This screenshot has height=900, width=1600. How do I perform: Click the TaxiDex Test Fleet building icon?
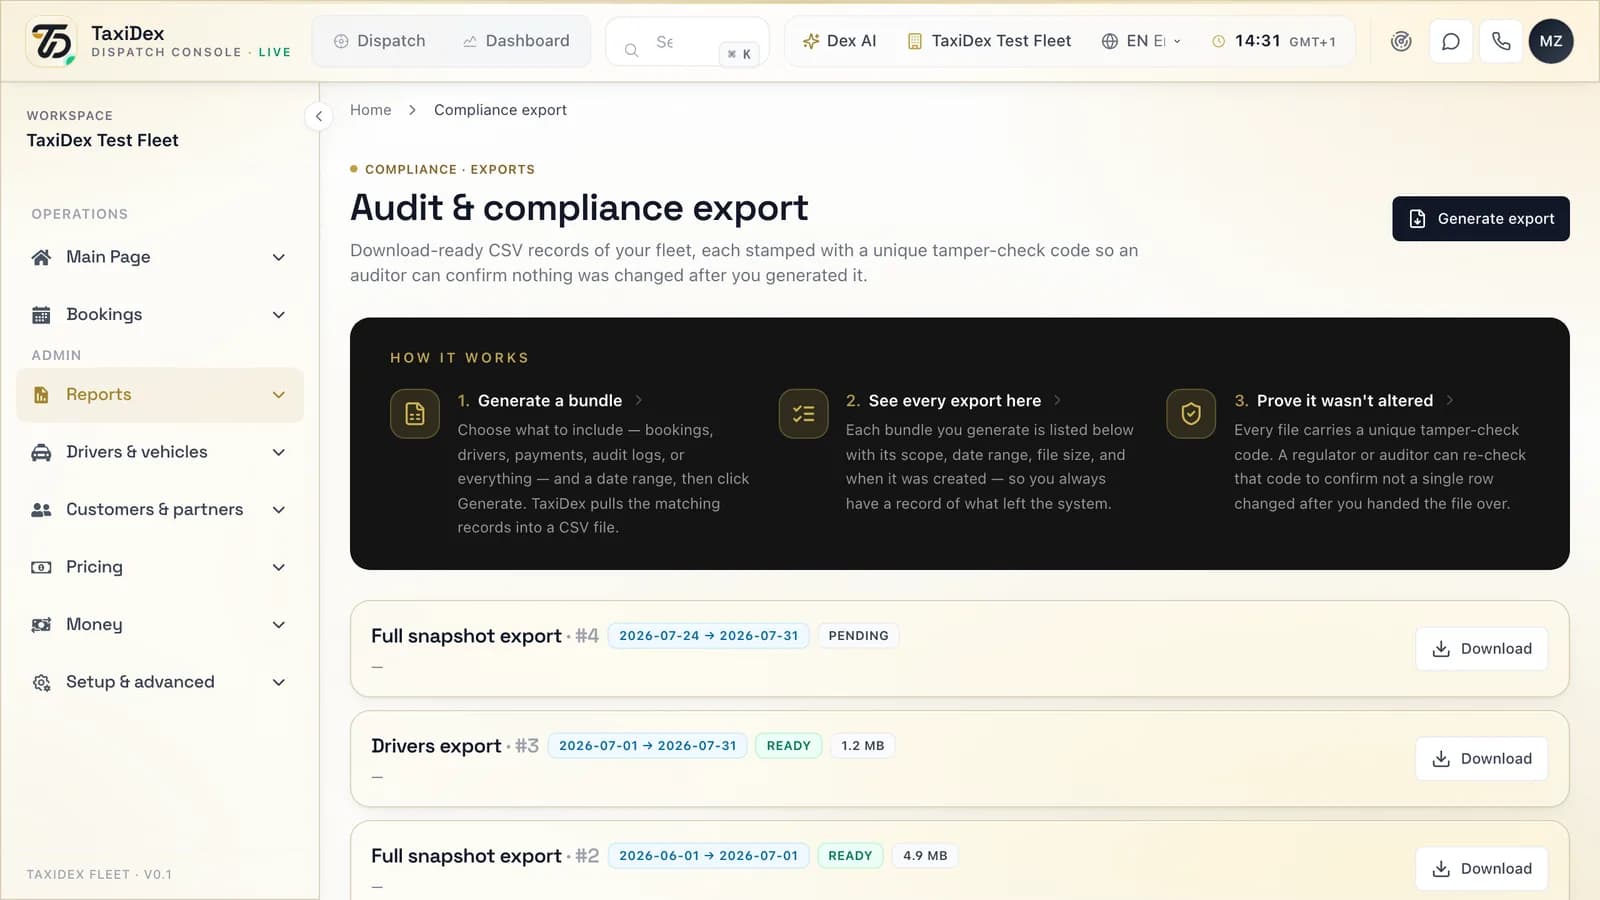point(914,41)
